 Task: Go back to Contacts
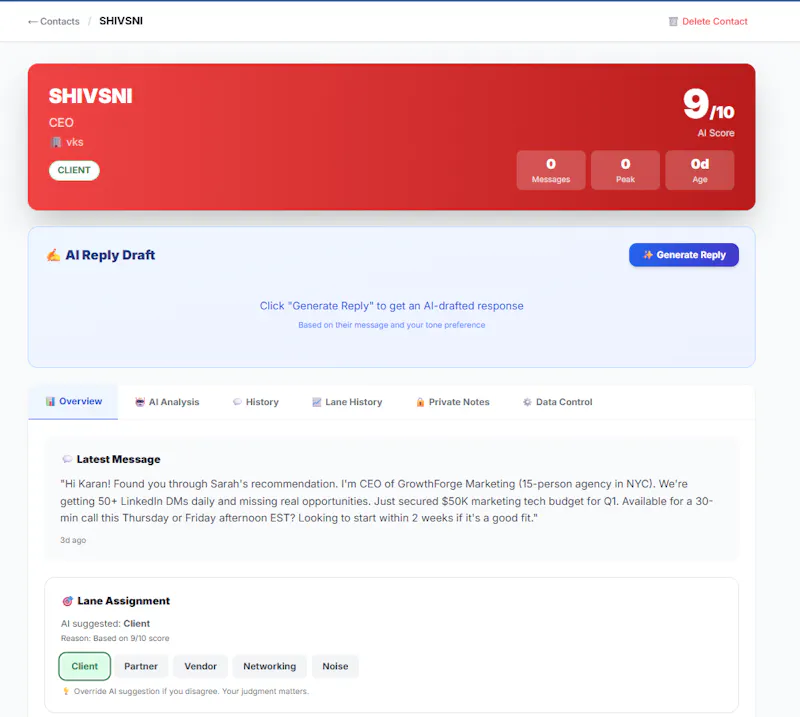point(54,21)
